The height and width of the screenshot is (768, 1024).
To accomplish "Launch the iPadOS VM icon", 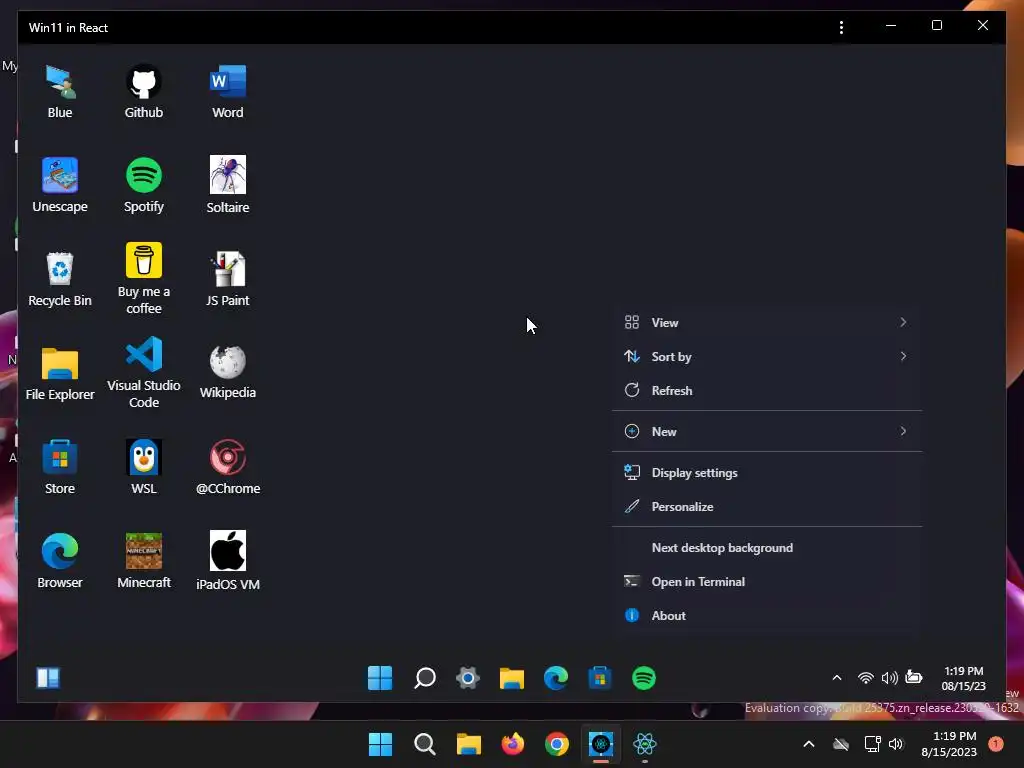I will 228,561.
